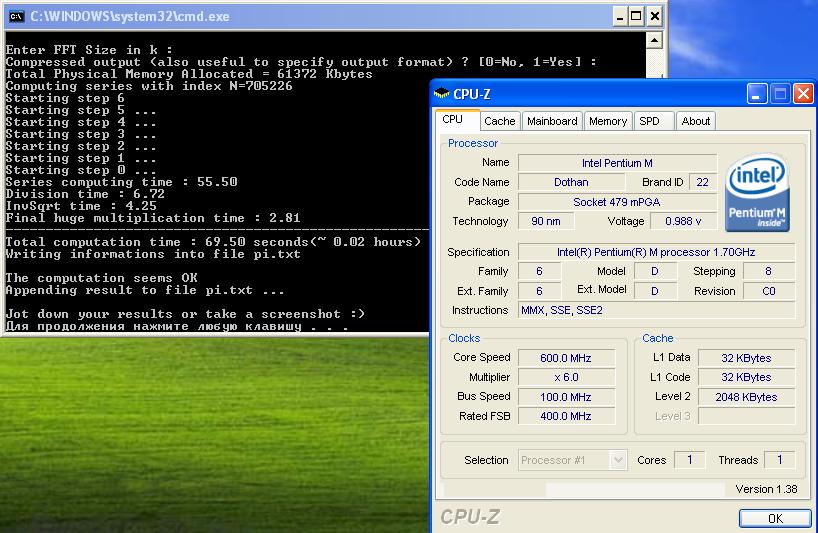
Task: Switch to the Cache tab
Action: point(499,121)
